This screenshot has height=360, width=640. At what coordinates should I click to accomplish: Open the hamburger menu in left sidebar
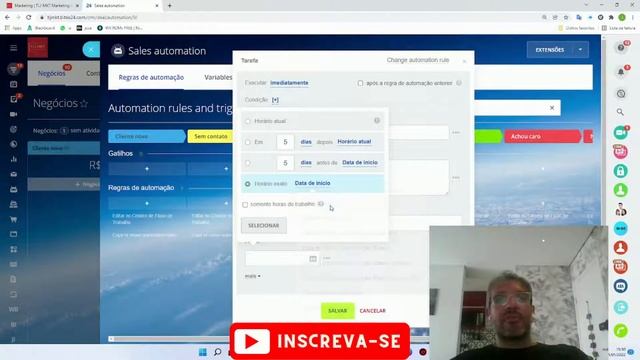pos(13,48)
